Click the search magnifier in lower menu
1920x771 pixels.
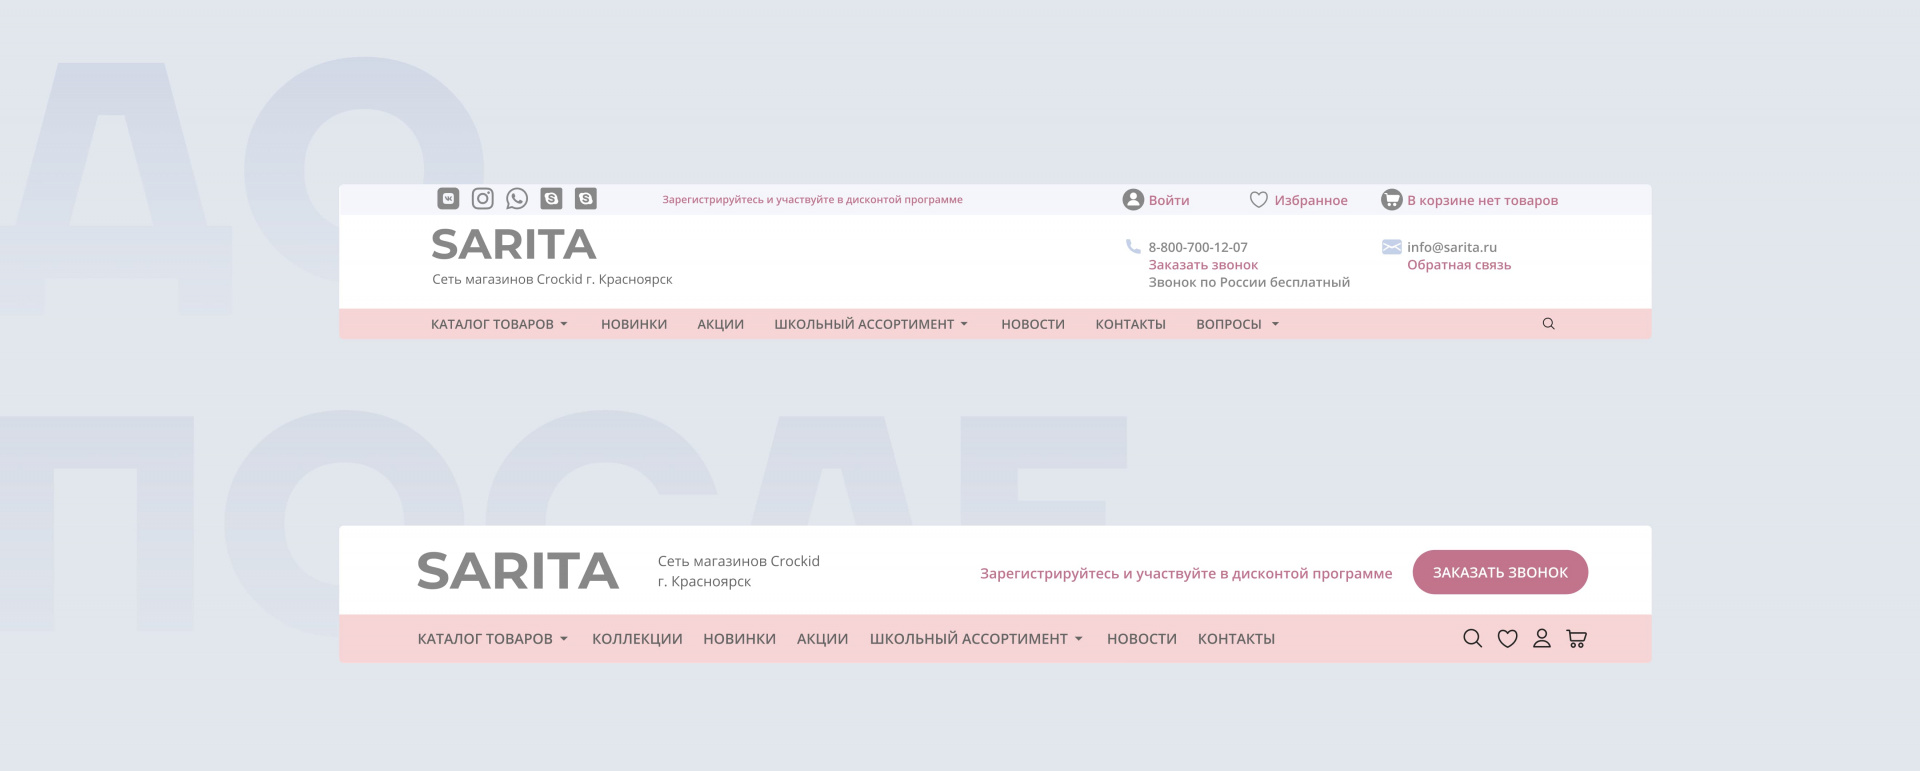[x=1473, y=639]
